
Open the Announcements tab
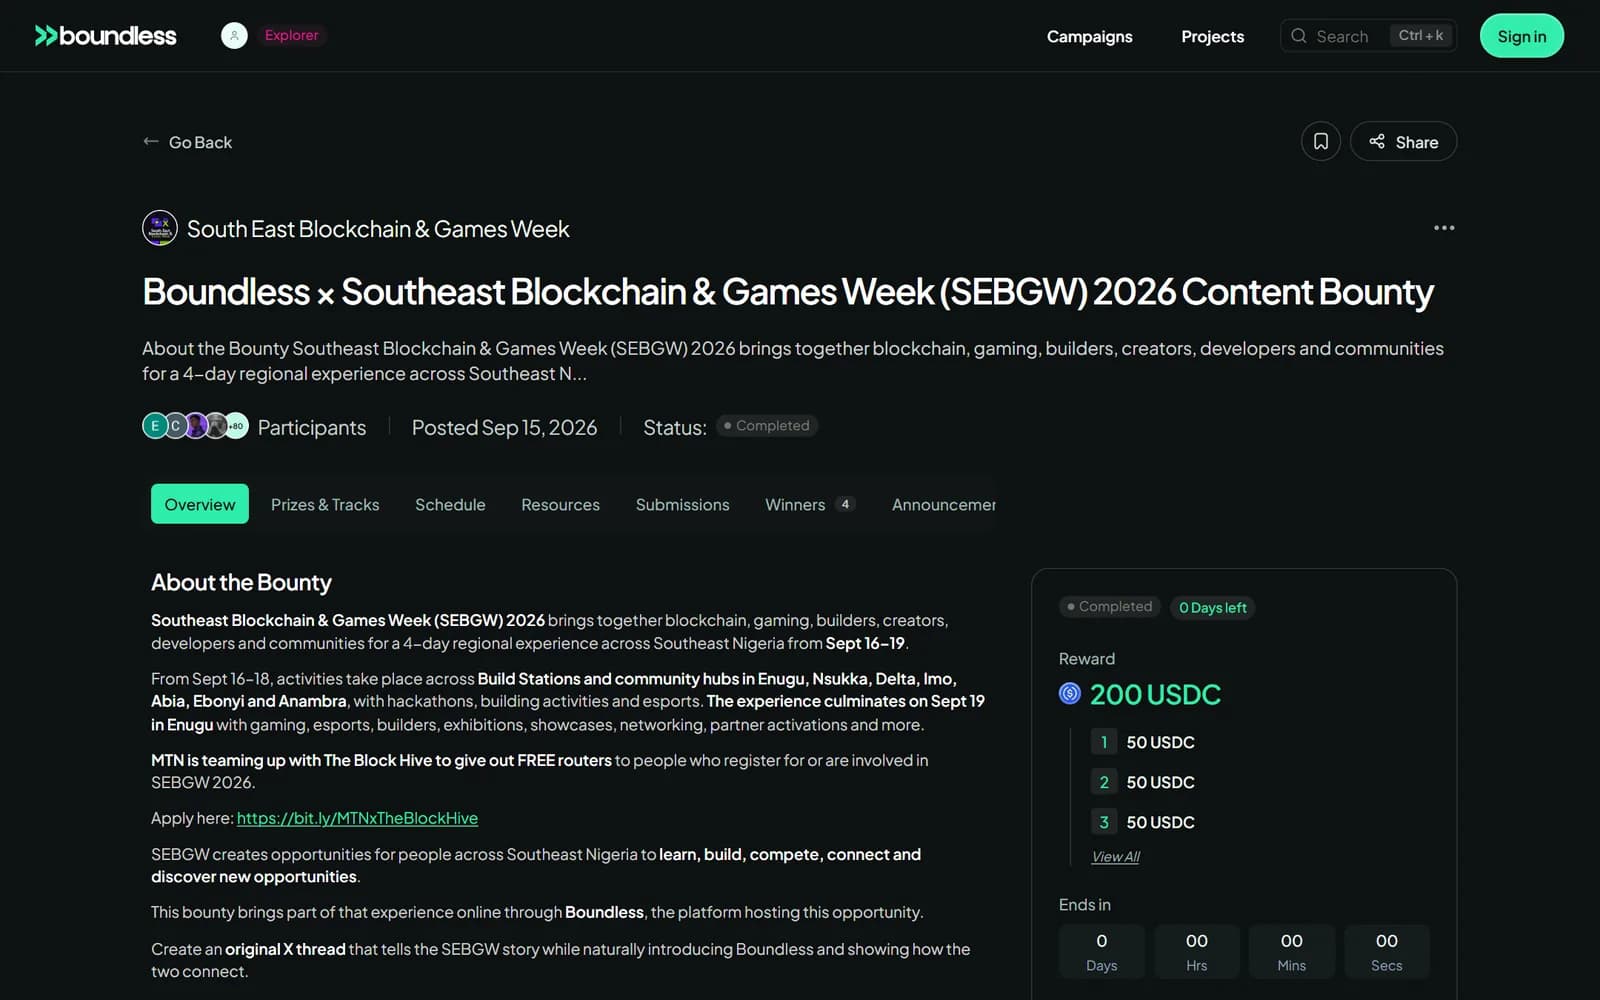[x=944, y=505]
